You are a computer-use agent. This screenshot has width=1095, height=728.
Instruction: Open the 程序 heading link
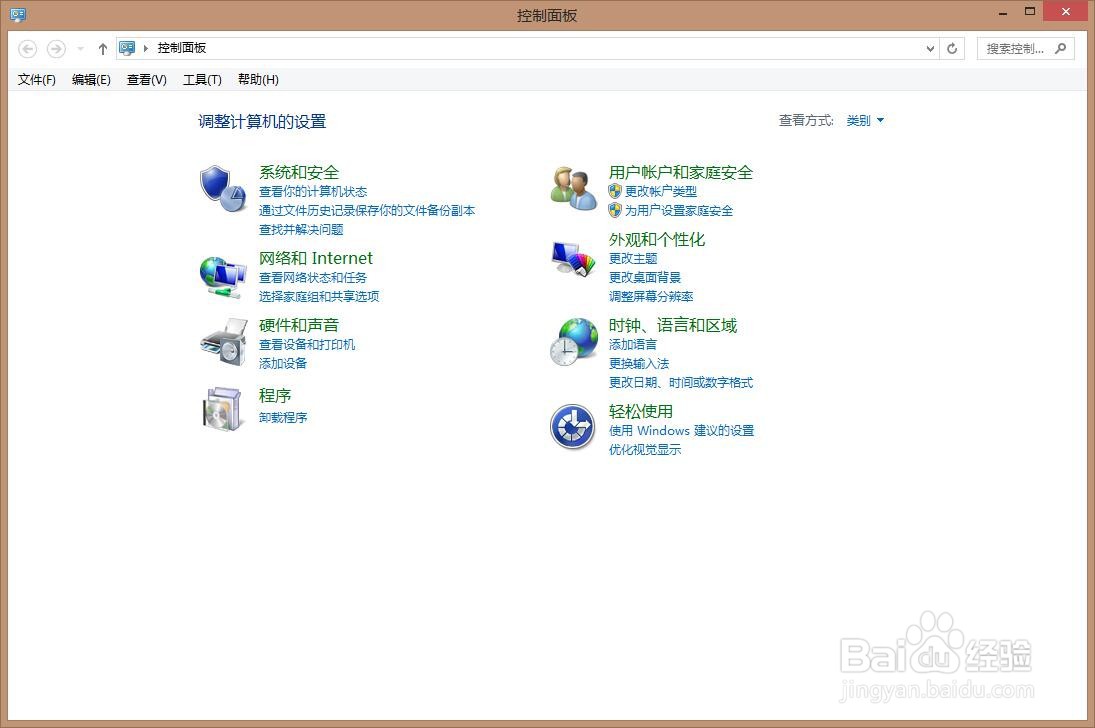(x=274, y=395)
